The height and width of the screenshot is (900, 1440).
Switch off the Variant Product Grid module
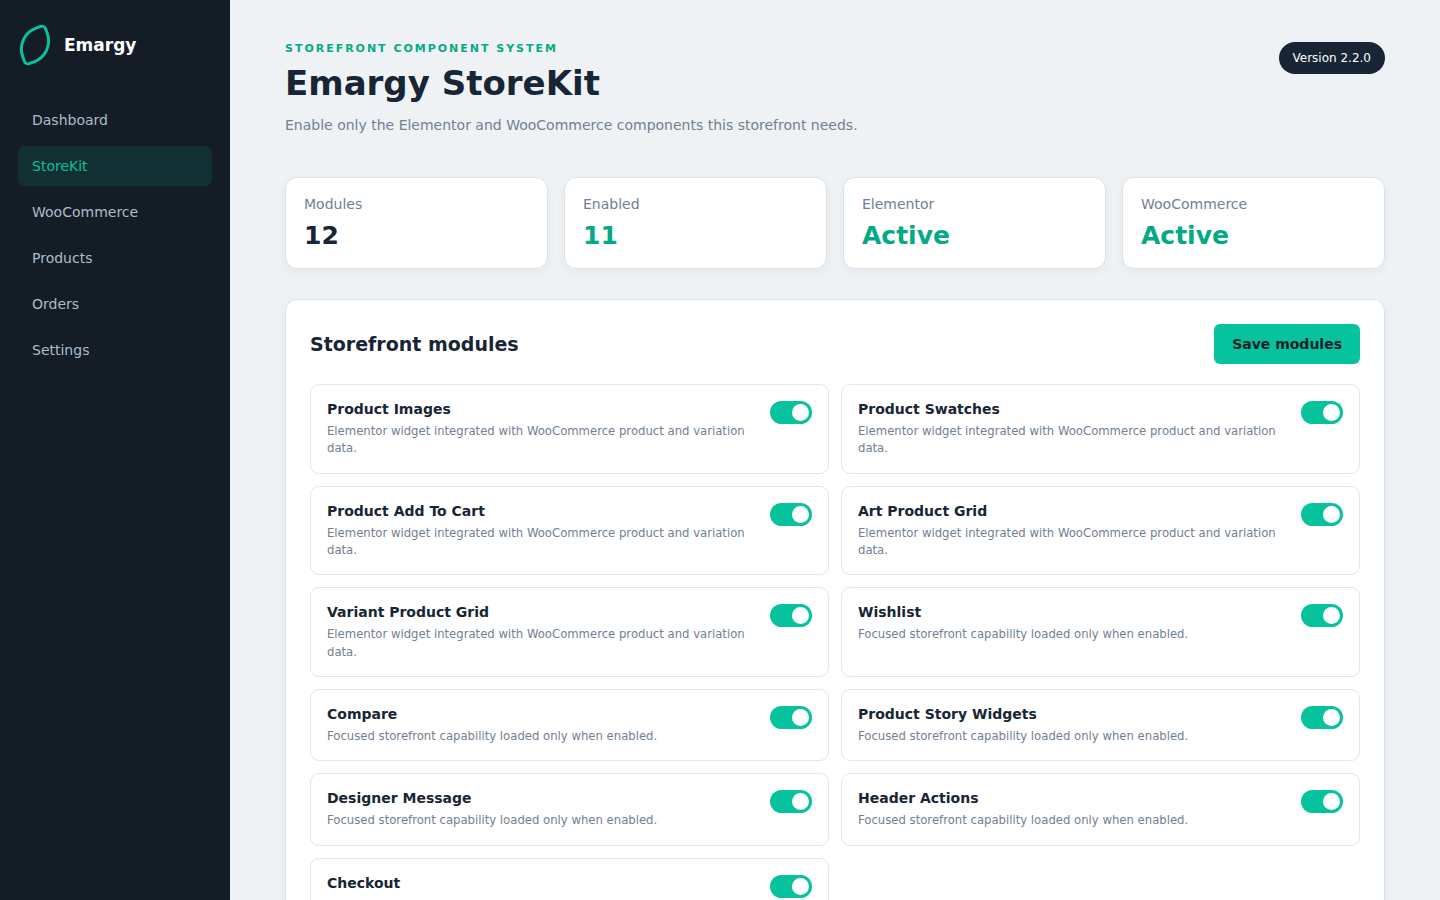[x=791, y=615]
